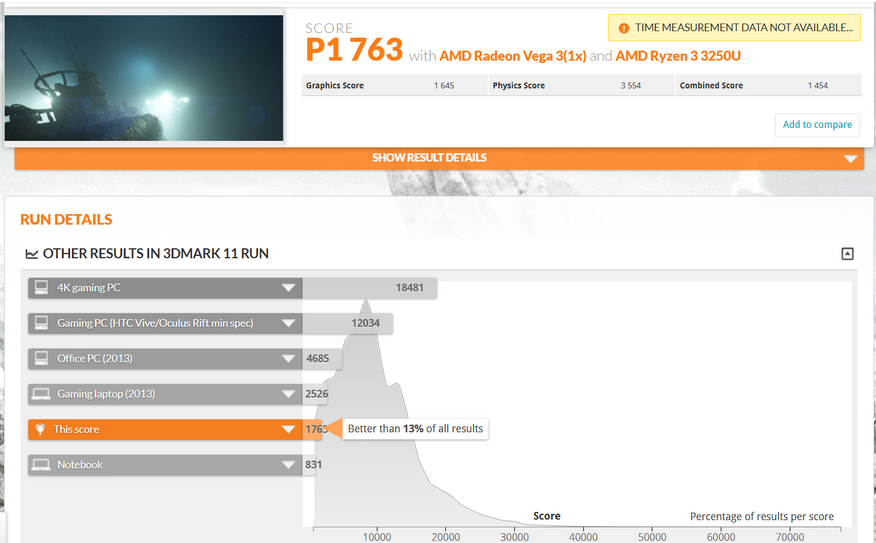Expand the Notebook row arrow
Screen dimensions: 876x543
288,465
